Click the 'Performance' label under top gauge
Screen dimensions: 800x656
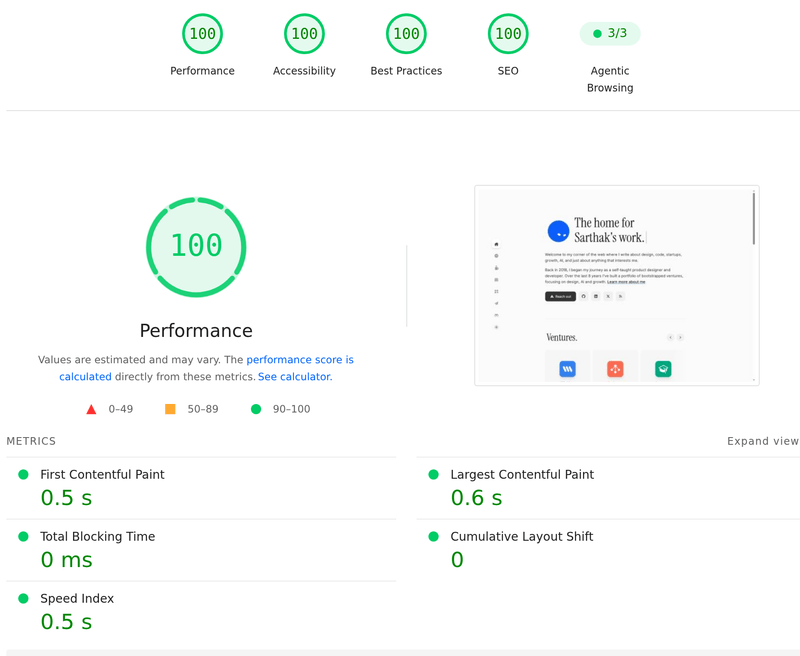point(203,71)
